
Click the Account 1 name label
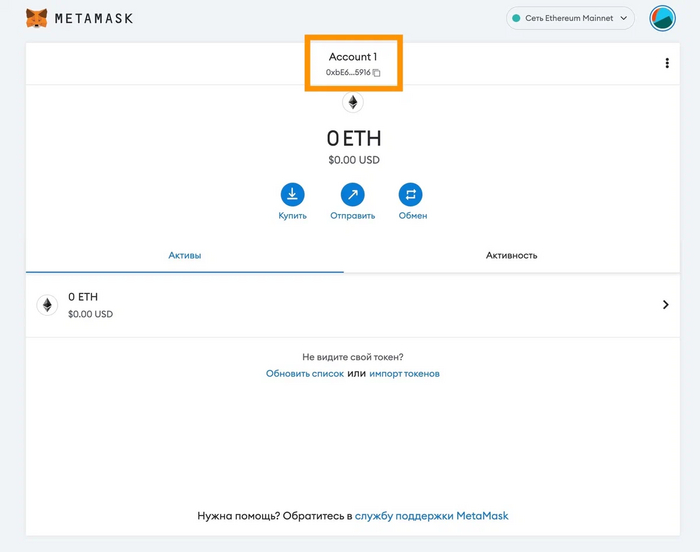(x=352, y=57)
